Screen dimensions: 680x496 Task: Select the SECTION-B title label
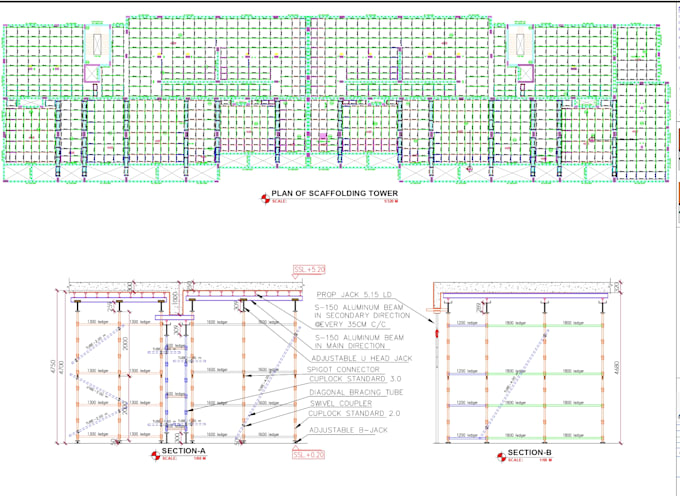pos(530,453)
